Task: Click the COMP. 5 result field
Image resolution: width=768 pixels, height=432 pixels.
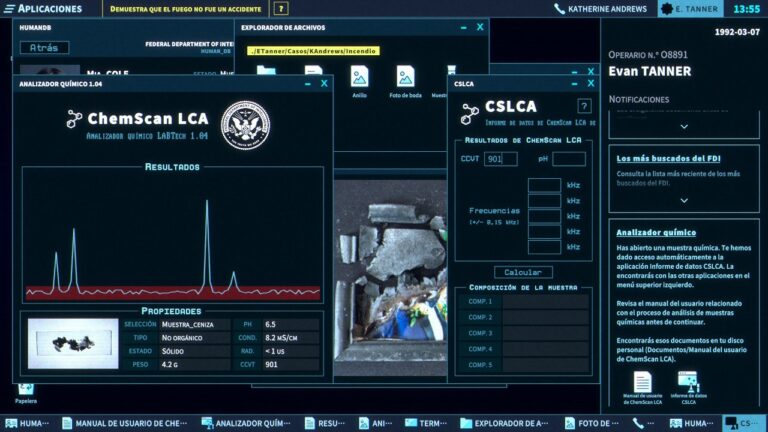Action: point(546,365)
